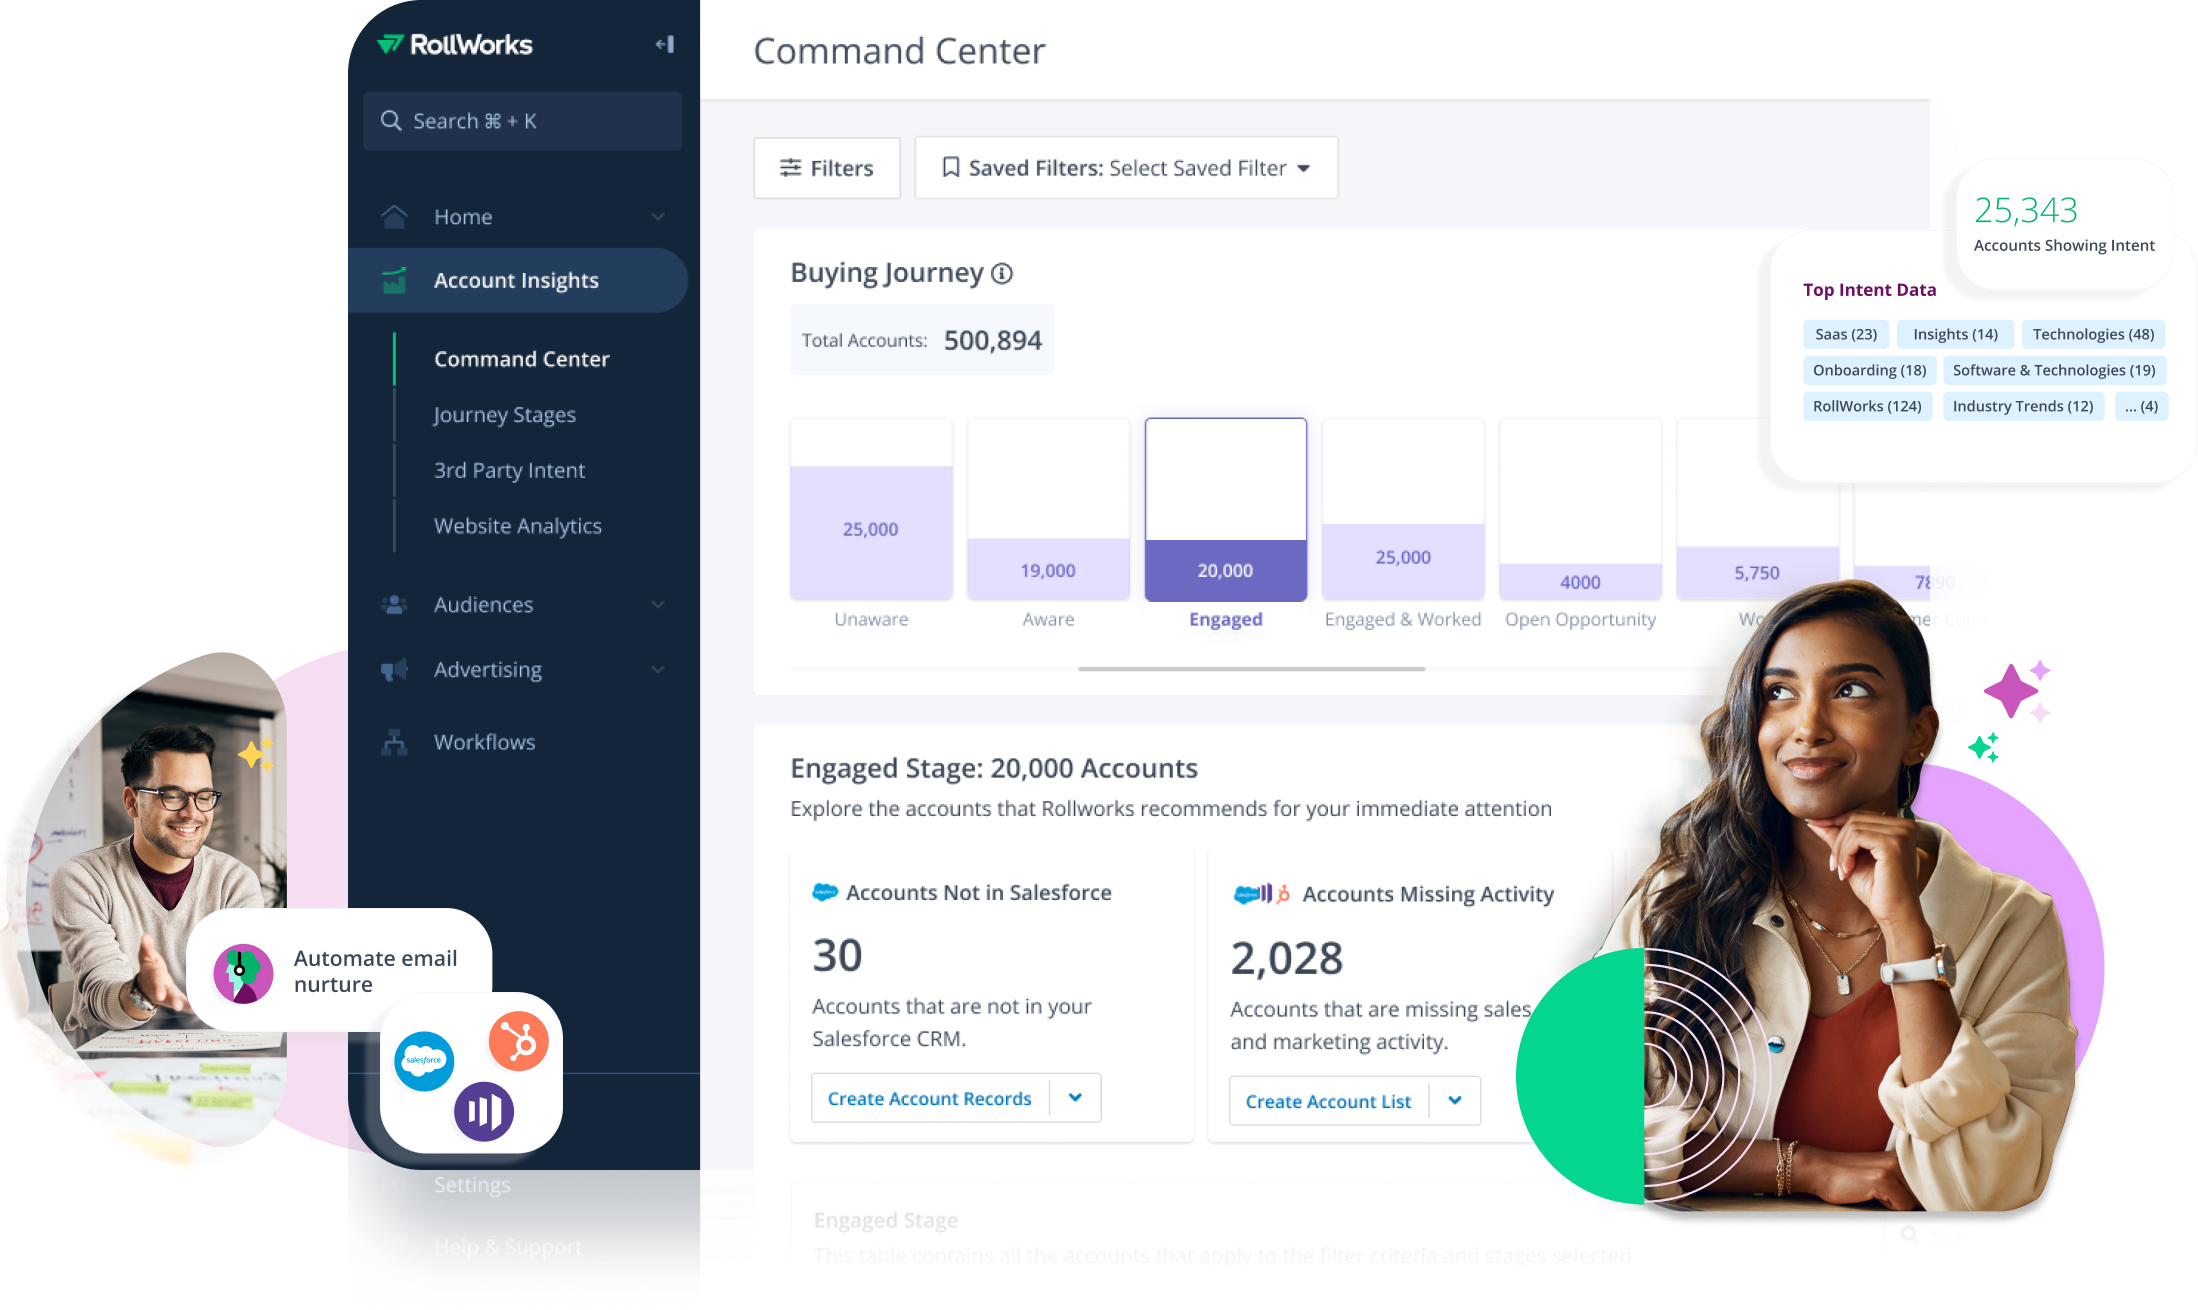Open the Saved Filters dropdown
This screenshot has height=1310, width=2198.
(x=1125, y=168)
